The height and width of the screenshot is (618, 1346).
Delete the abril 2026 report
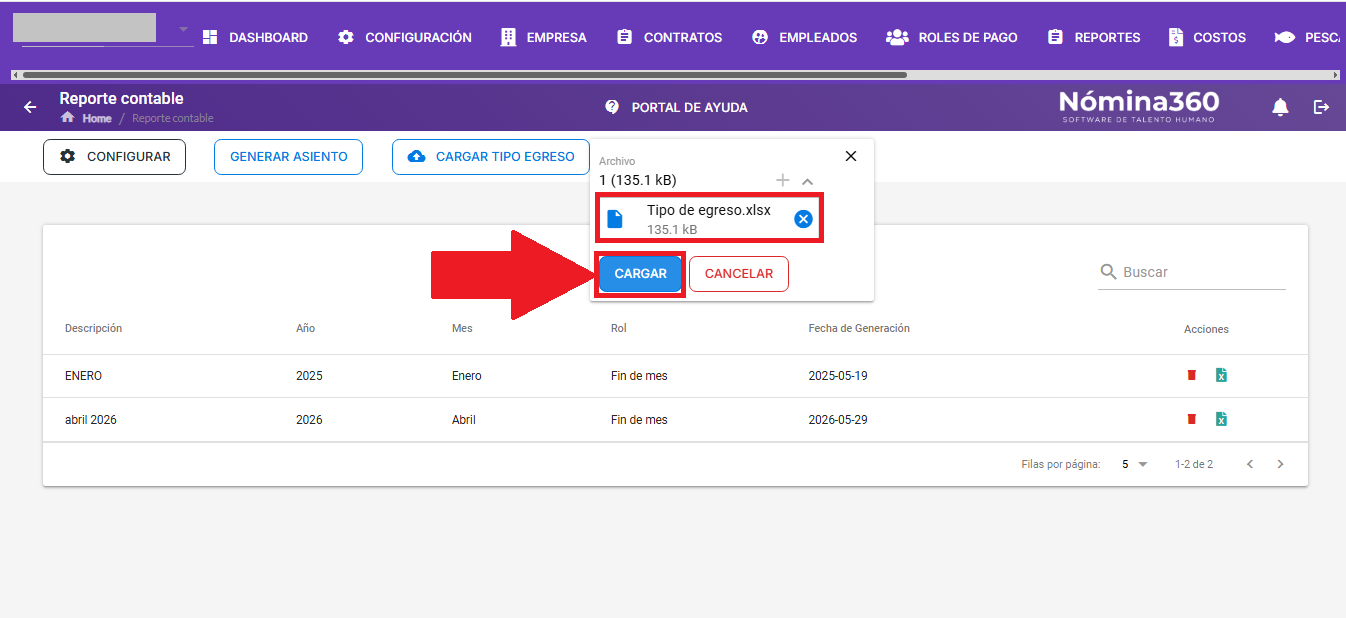pyautogui.click(x=1191, y=419)
